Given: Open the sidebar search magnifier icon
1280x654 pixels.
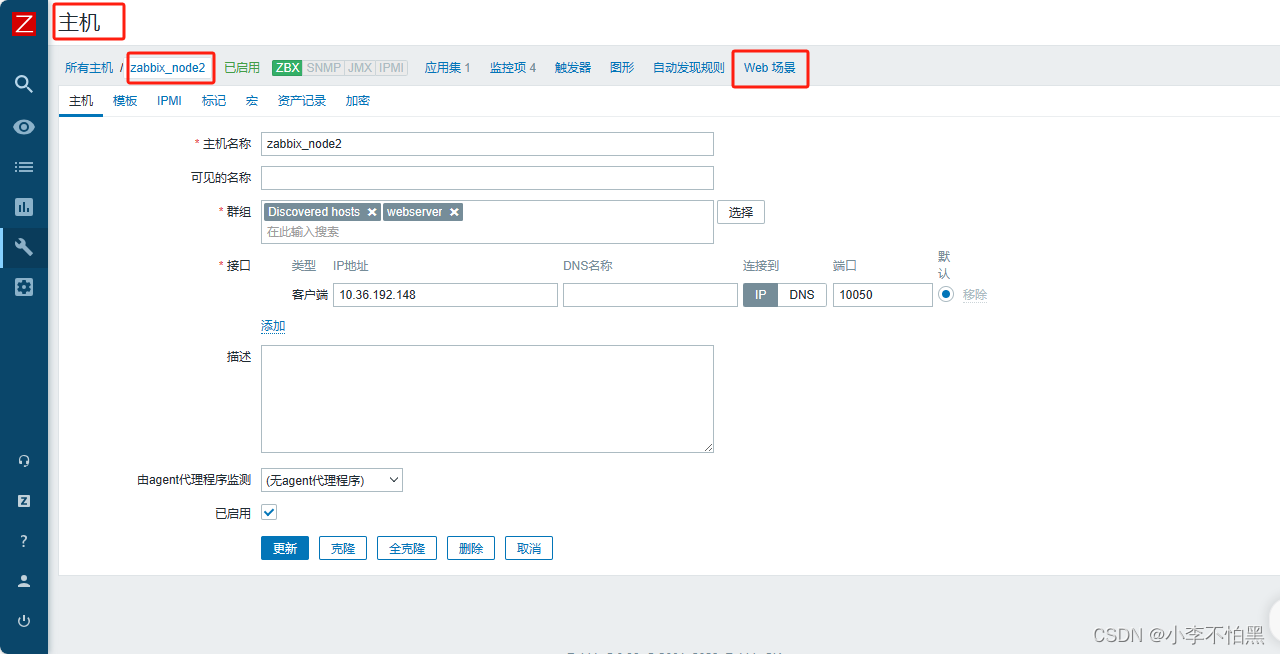Looking at the screenshot, I should tap(24, 84).
